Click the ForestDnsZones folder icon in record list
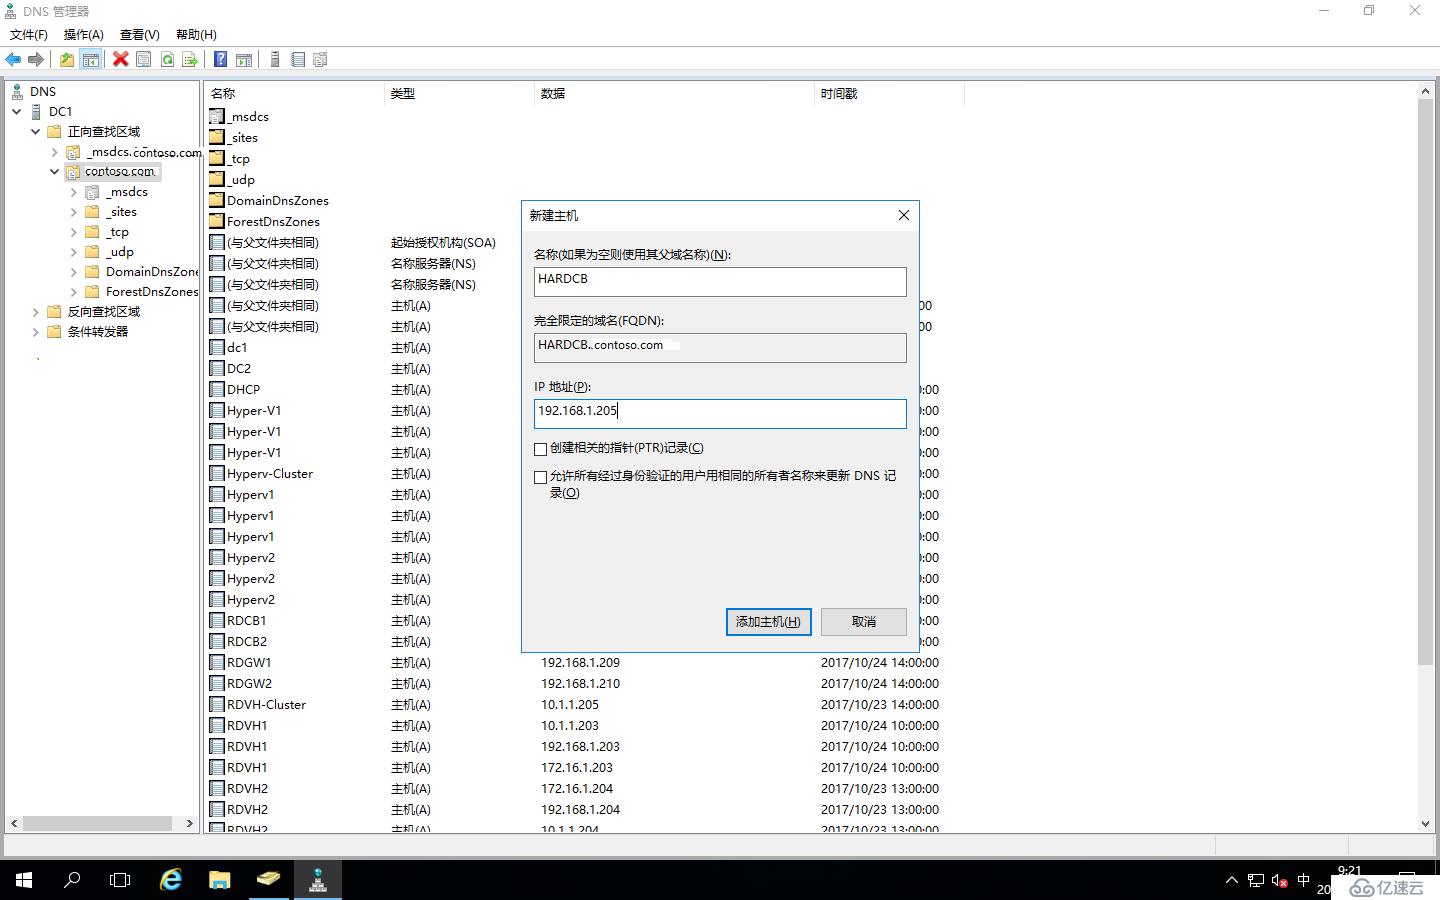 click(217, 221)
